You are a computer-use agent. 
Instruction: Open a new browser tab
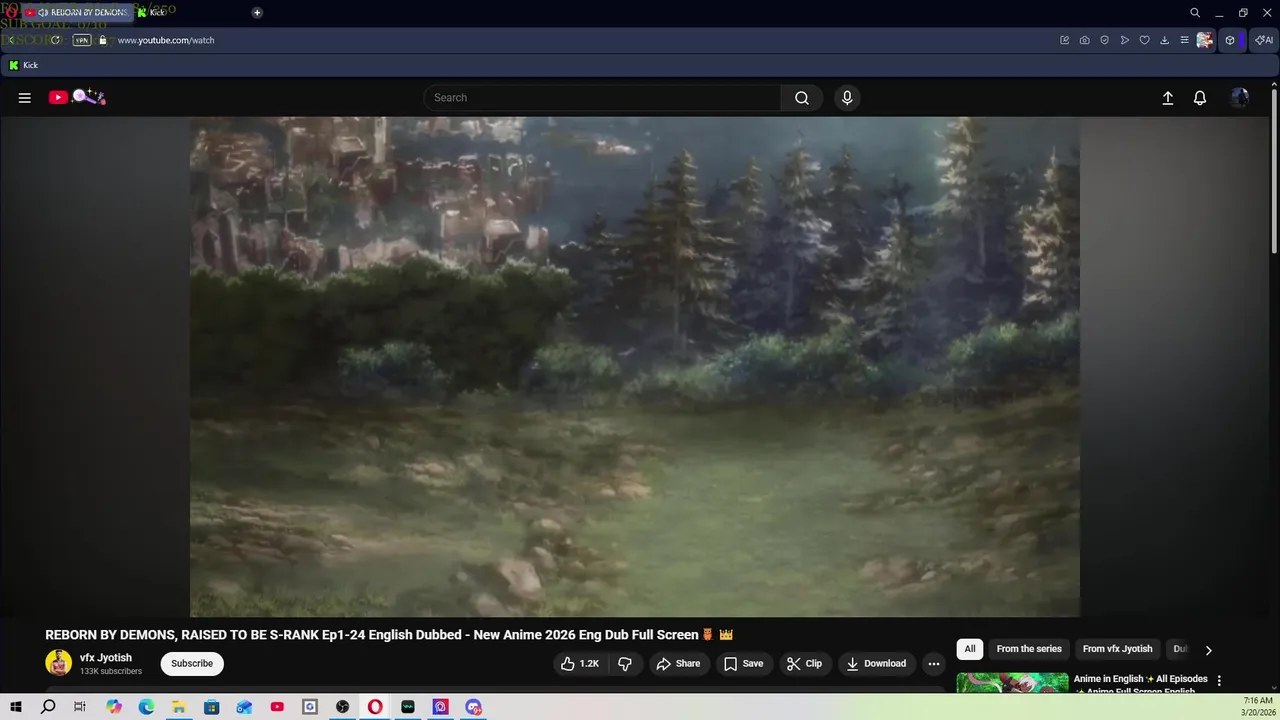point(257,13)
